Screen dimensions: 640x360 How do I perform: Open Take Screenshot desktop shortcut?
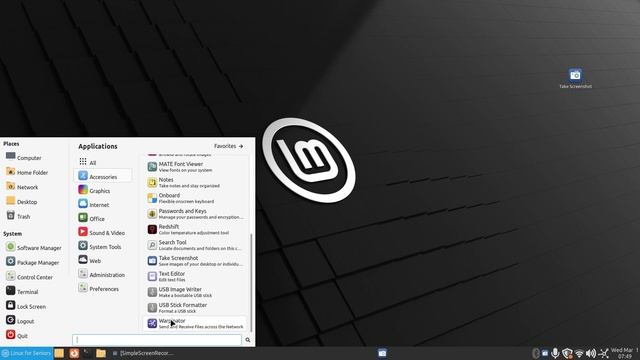pos(575,78)
